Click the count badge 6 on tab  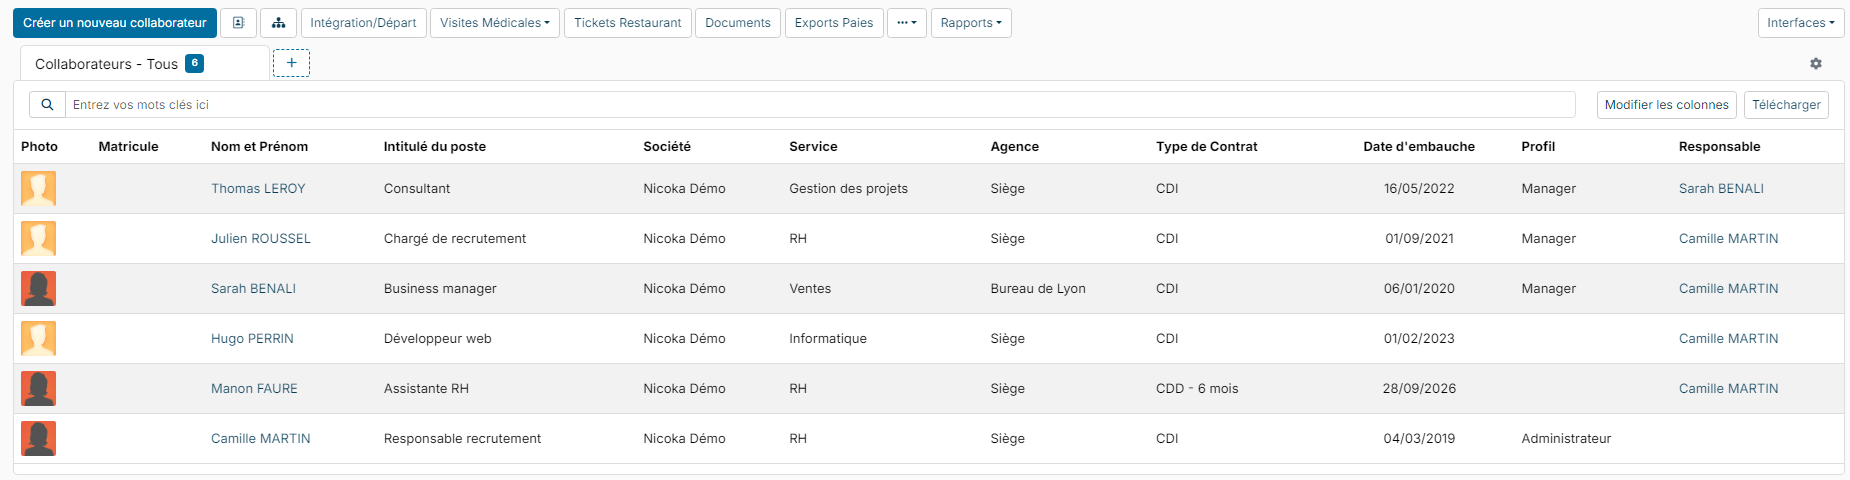pyautogui.click(x=195, y=63)
